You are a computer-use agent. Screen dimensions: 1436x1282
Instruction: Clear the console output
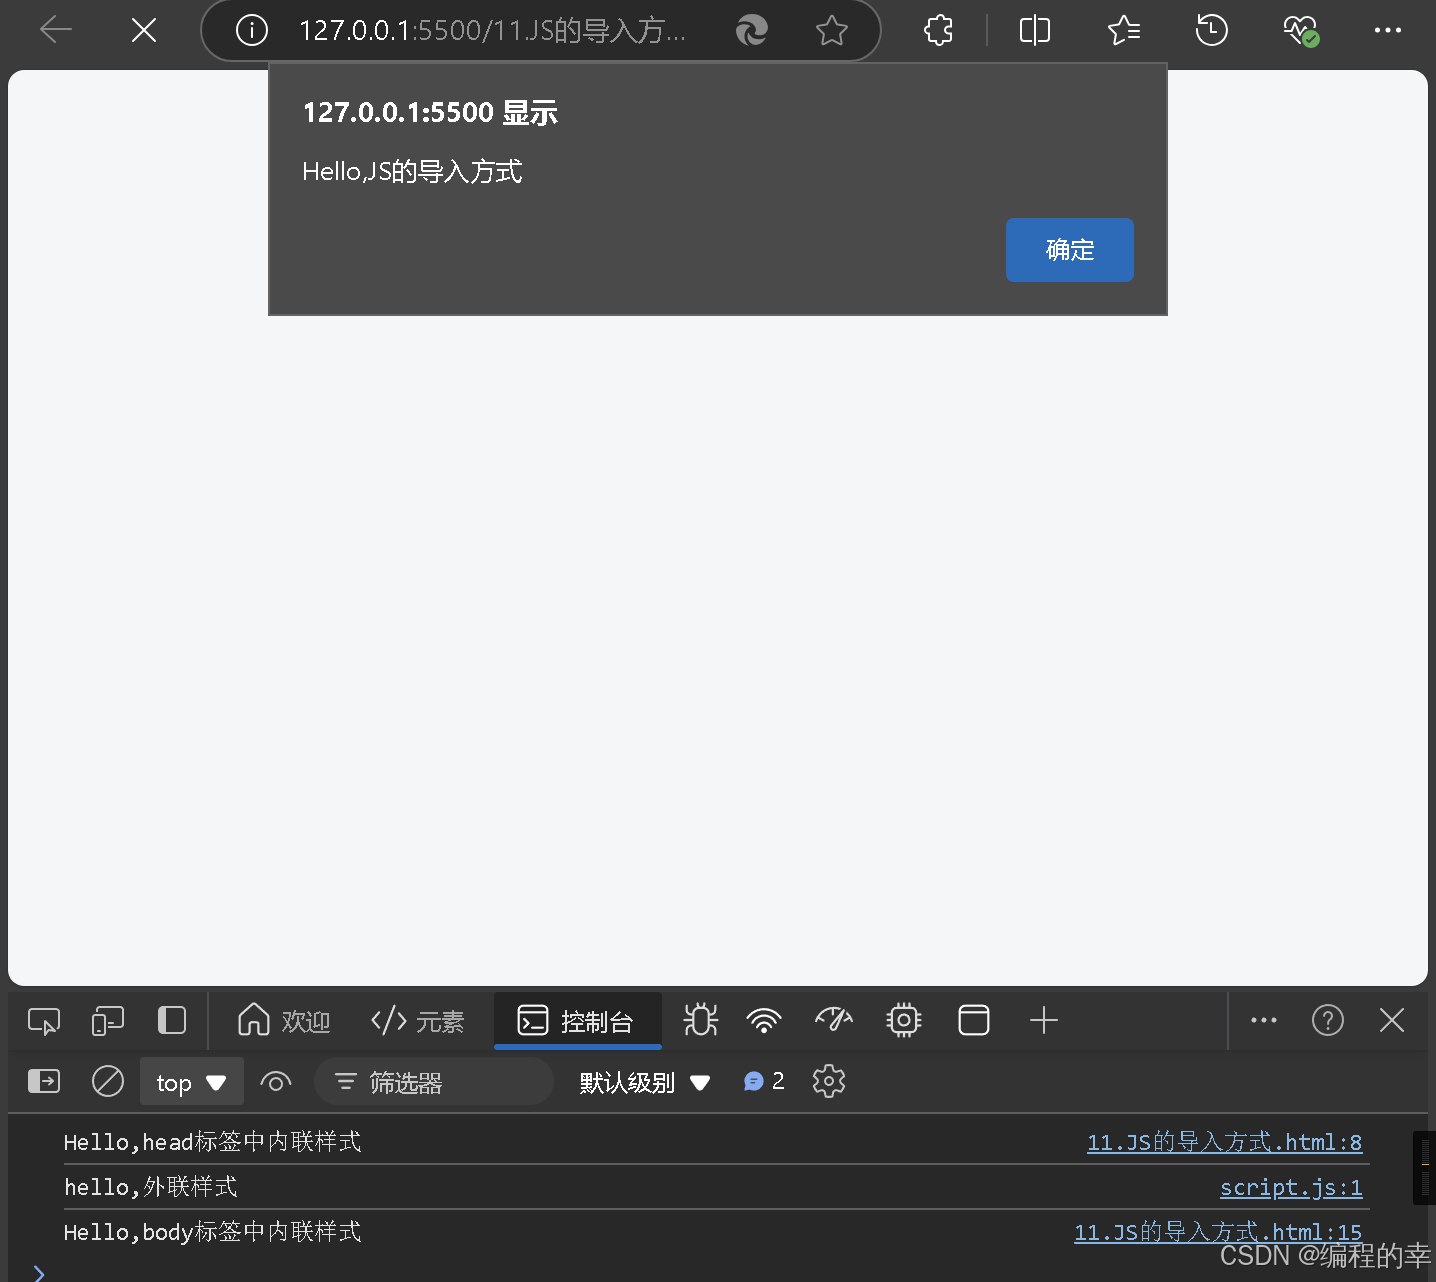(107, 1081)
